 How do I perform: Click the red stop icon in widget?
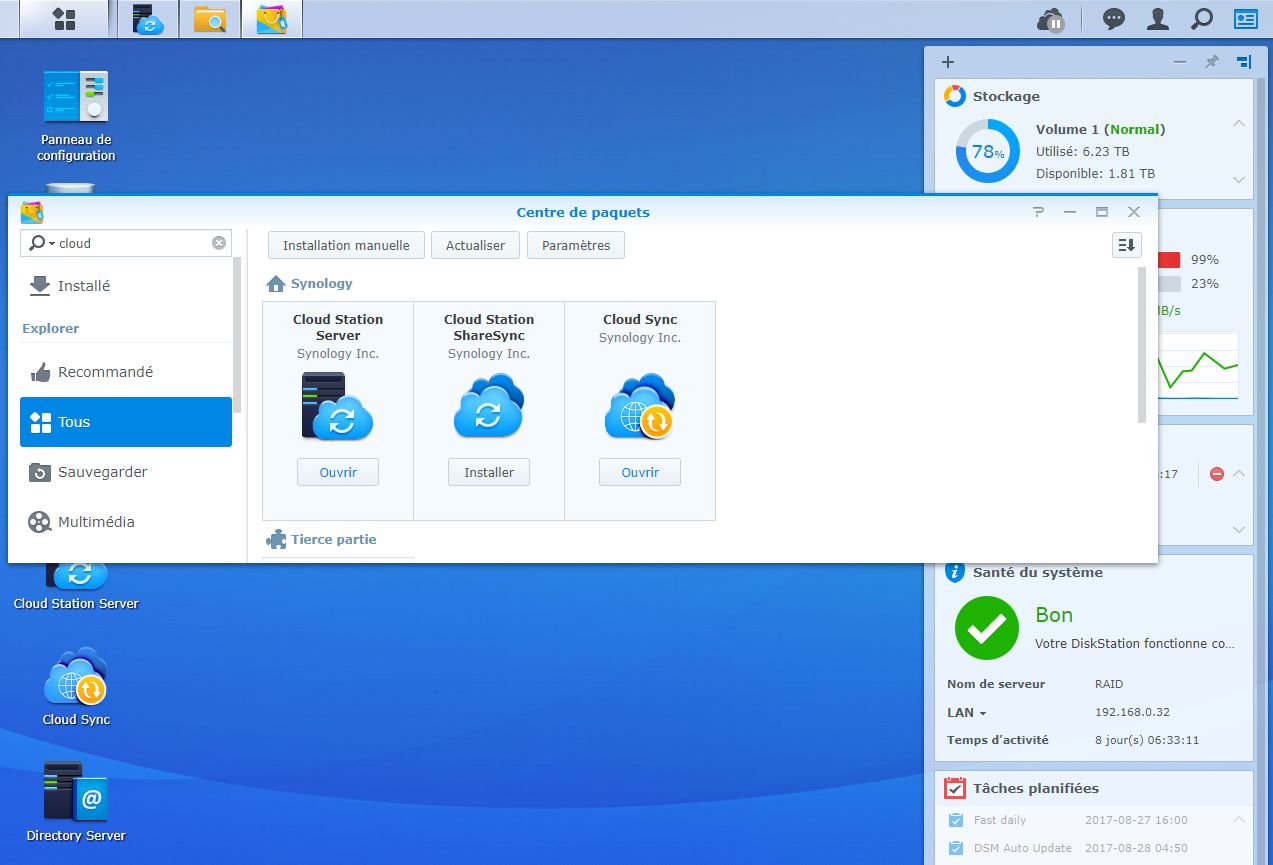pyautogui.click(x=1217, y=474)
